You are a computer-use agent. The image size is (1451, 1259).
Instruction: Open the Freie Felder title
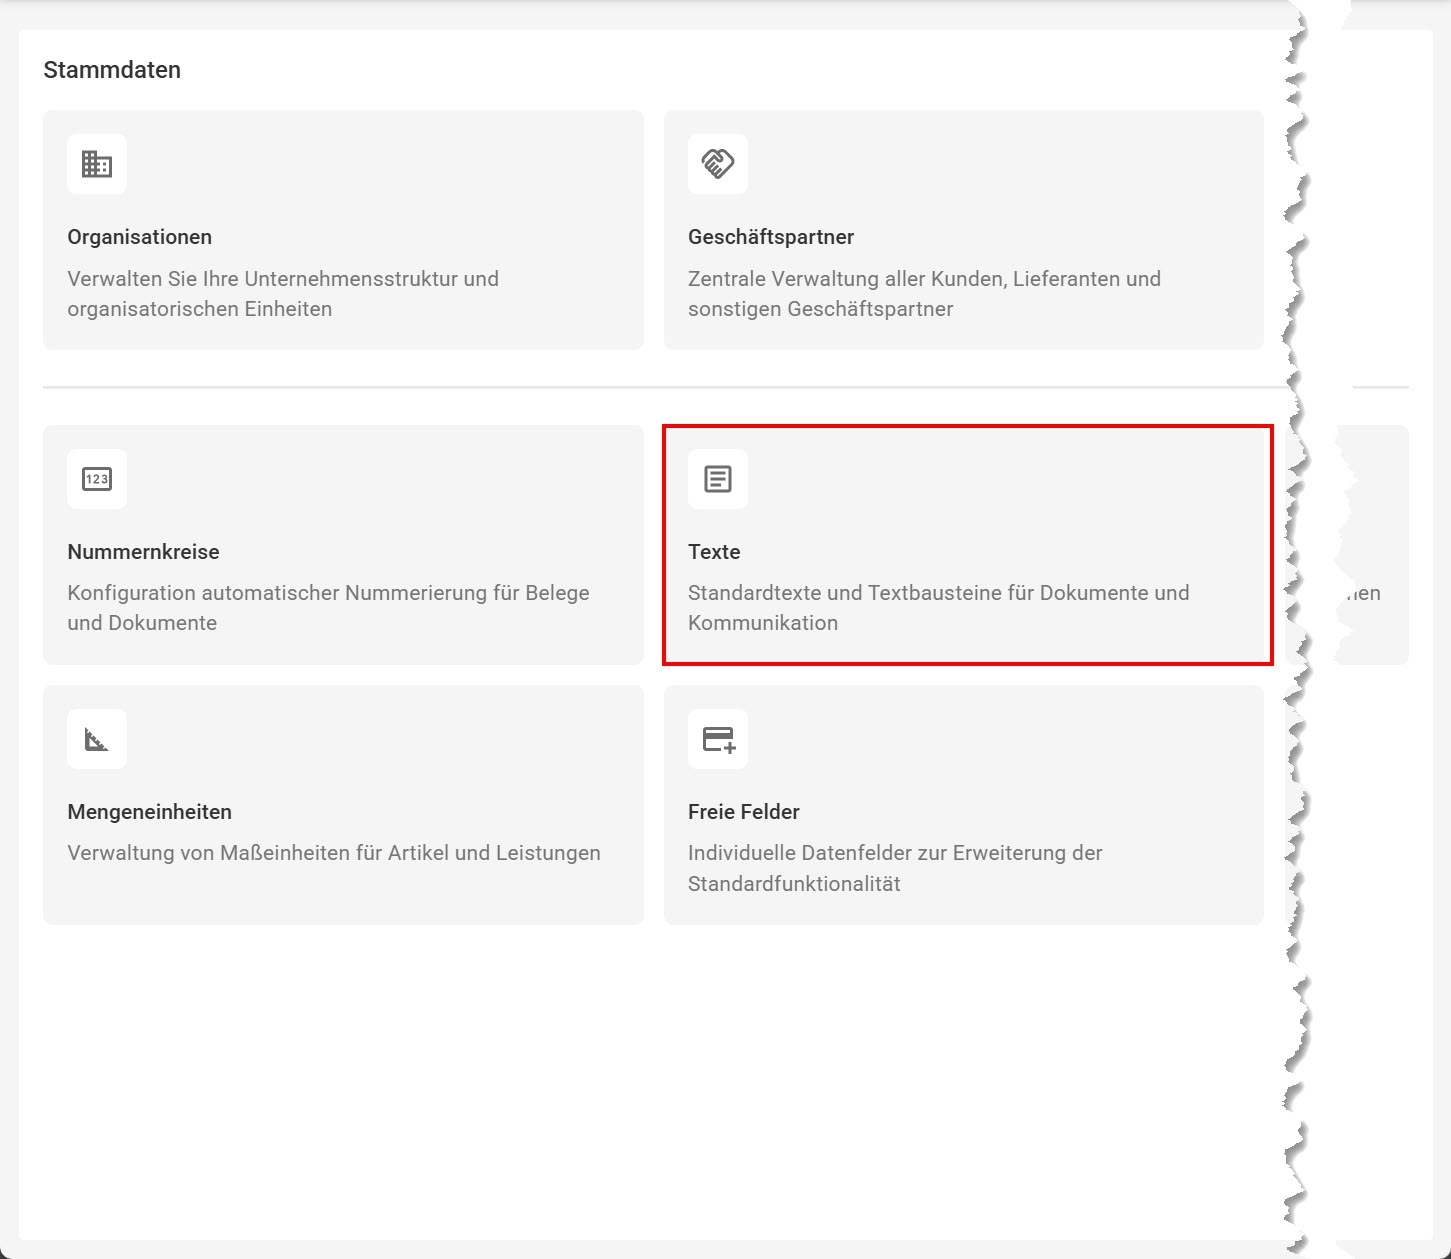click(x=743, y=812)
